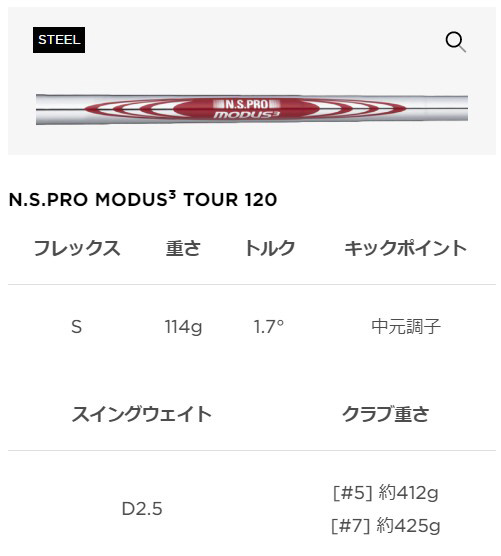
Task: Click the クラブ重さ header
Action: tap(386, 414)
